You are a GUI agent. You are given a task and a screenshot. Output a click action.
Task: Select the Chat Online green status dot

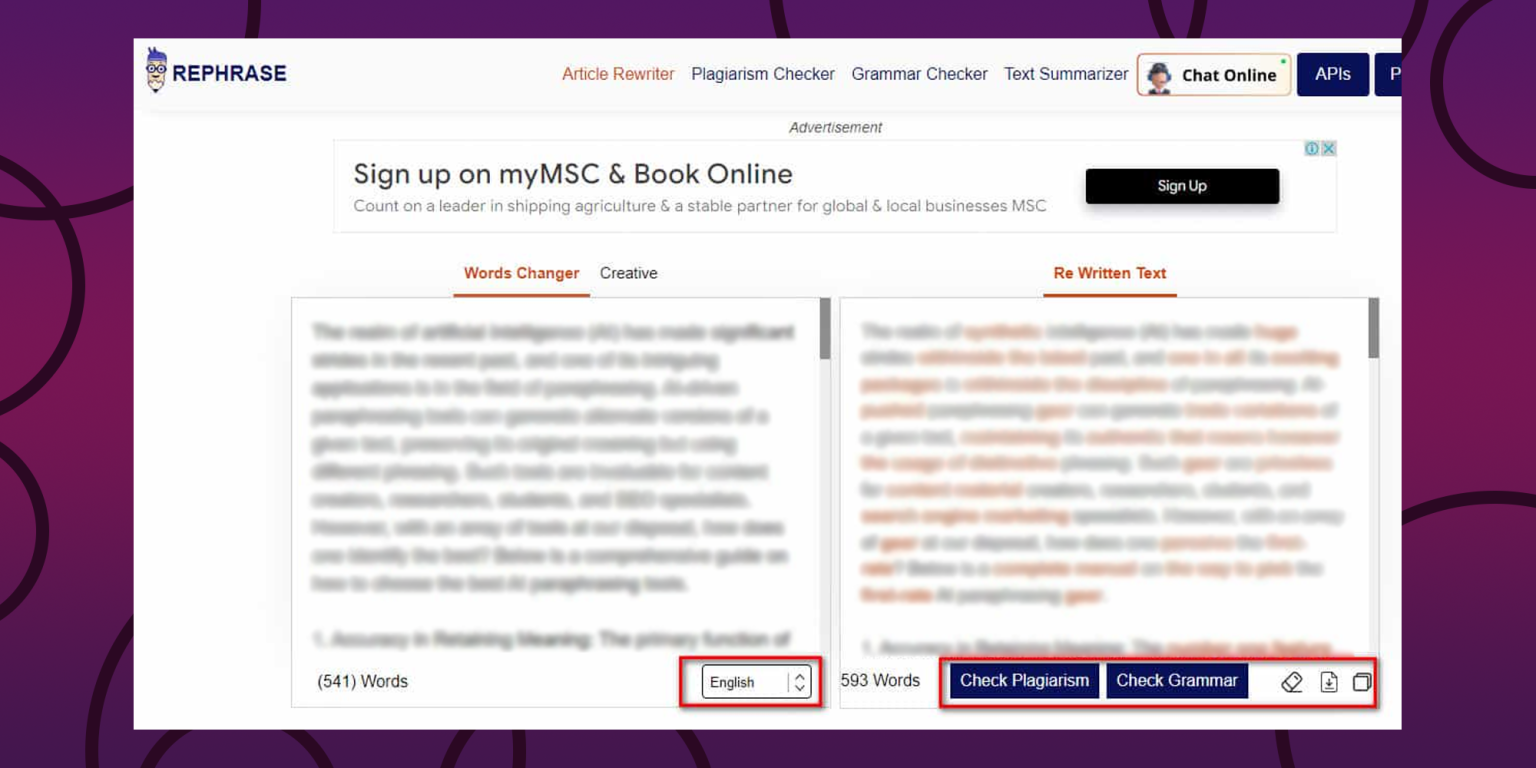click(x=1281, y=61)
